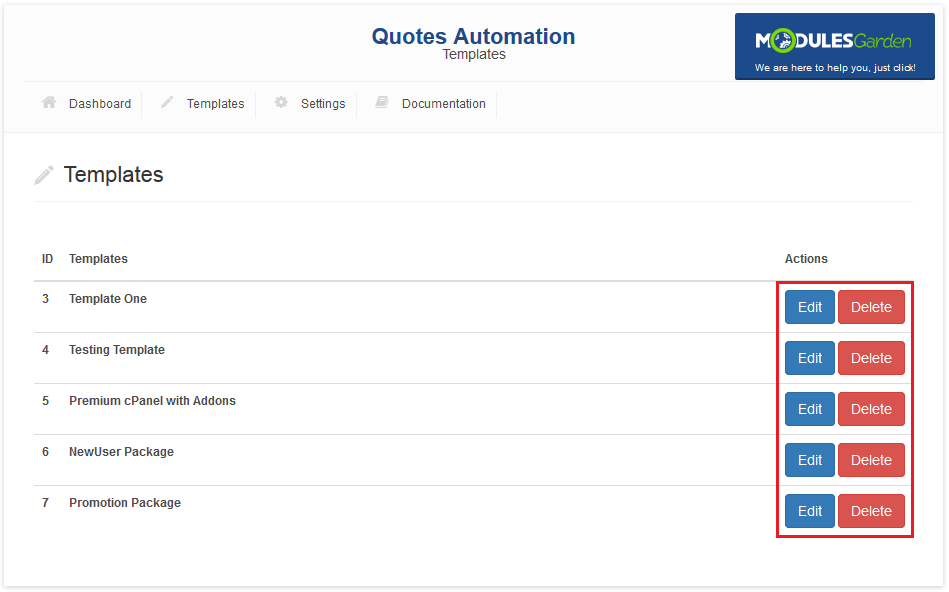The height and width of the screenshot is (592, 949).
Task: Delete the Template One entry
Action: [x=871, y=307]
